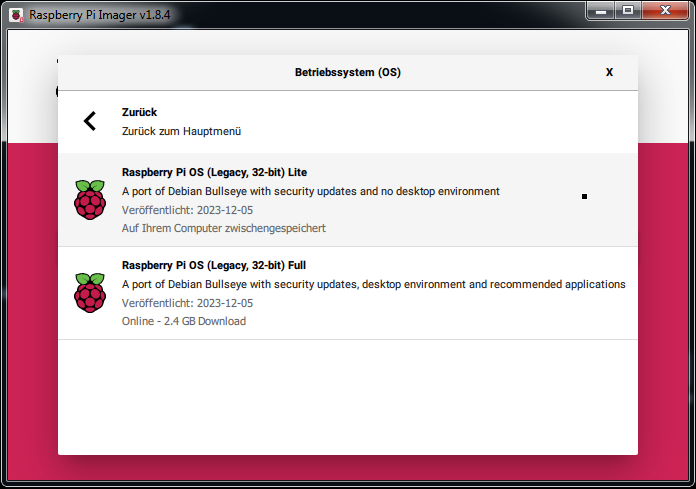The image size is (696, 489).
Task: Click the Lite entry's Veröffentlicht date
Action: (187, 210)
